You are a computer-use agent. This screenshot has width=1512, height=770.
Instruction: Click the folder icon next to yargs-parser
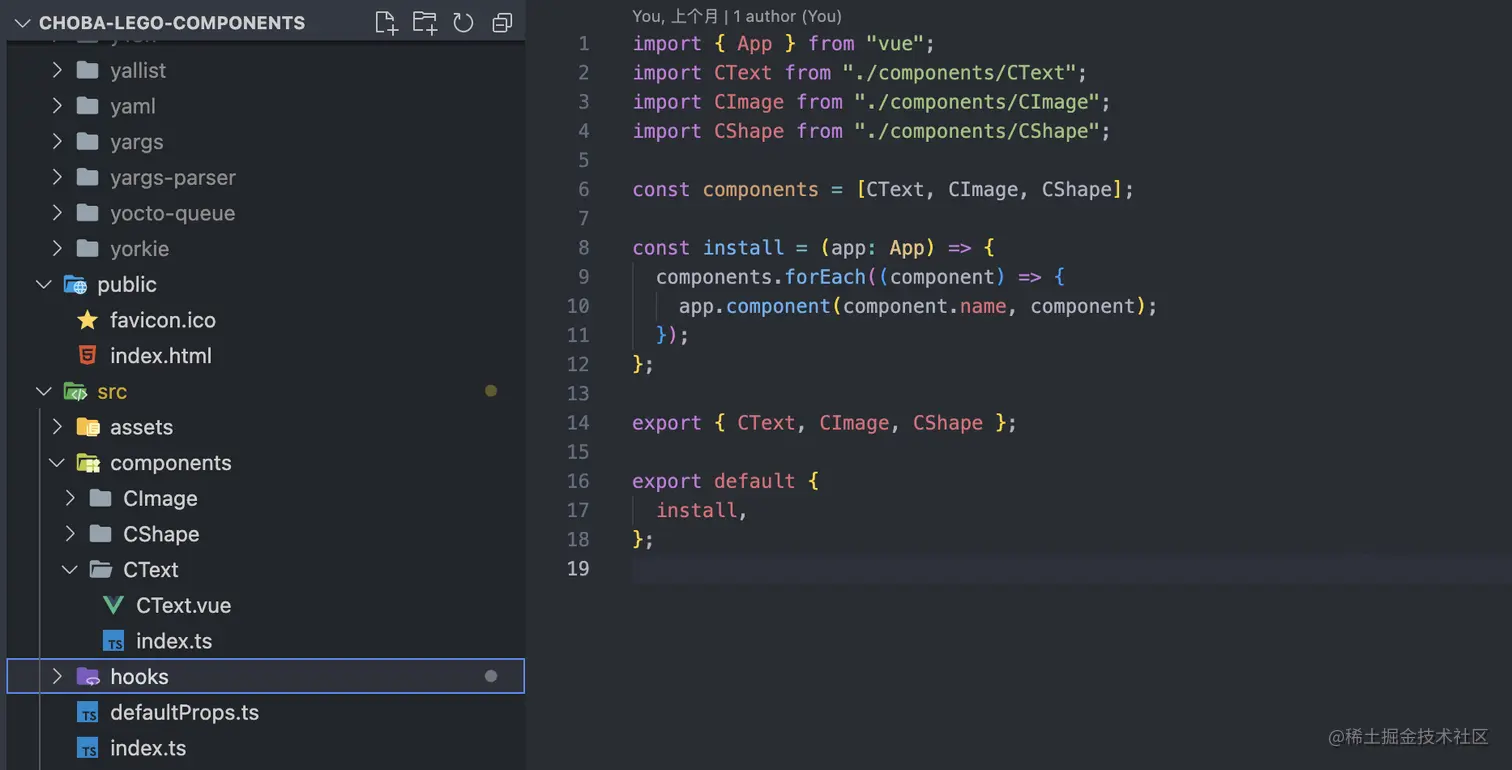pos(88,177)
